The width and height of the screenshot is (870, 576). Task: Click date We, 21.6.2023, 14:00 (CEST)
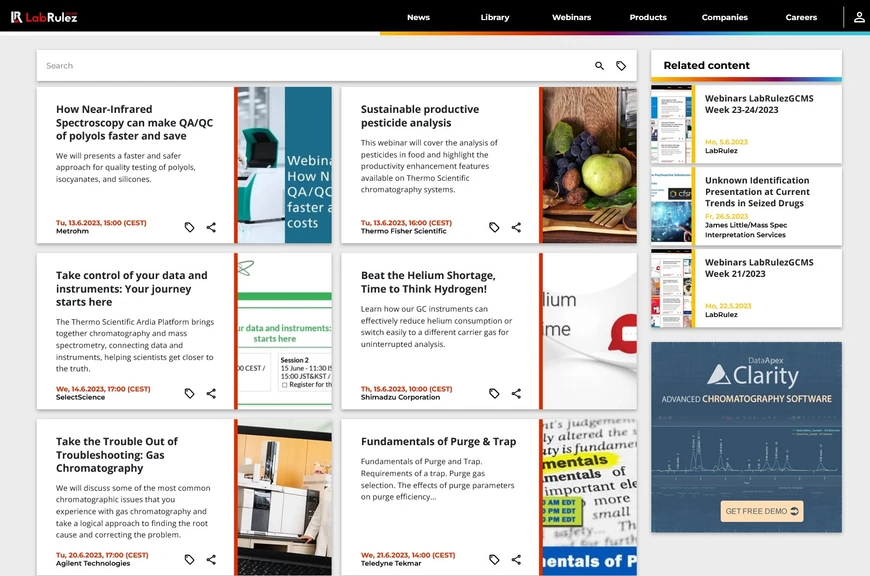coord(408,555)
